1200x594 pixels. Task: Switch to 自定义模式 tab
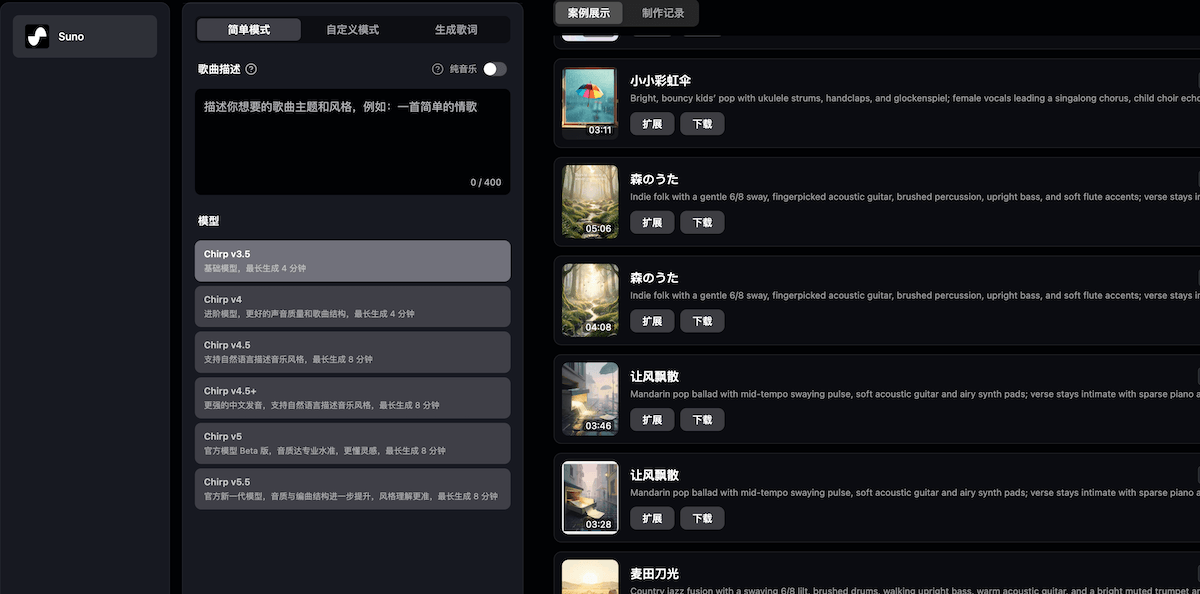[x=353, y=30]
